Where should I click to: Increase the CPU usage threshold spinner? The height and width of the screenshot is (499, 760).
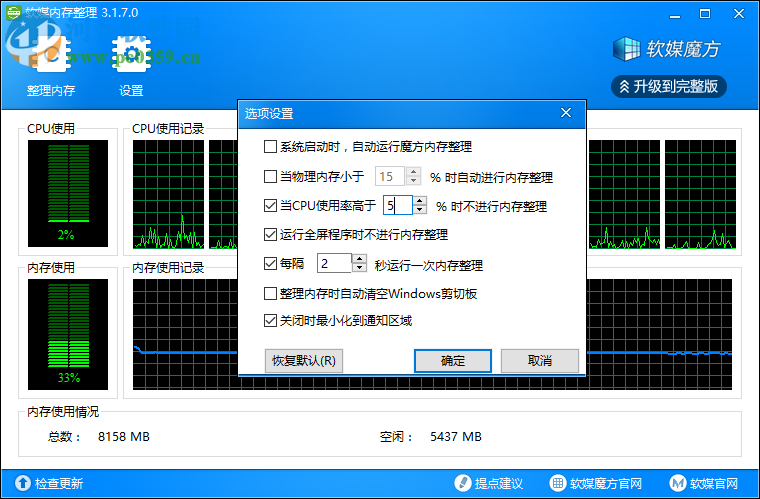point(420,201)
